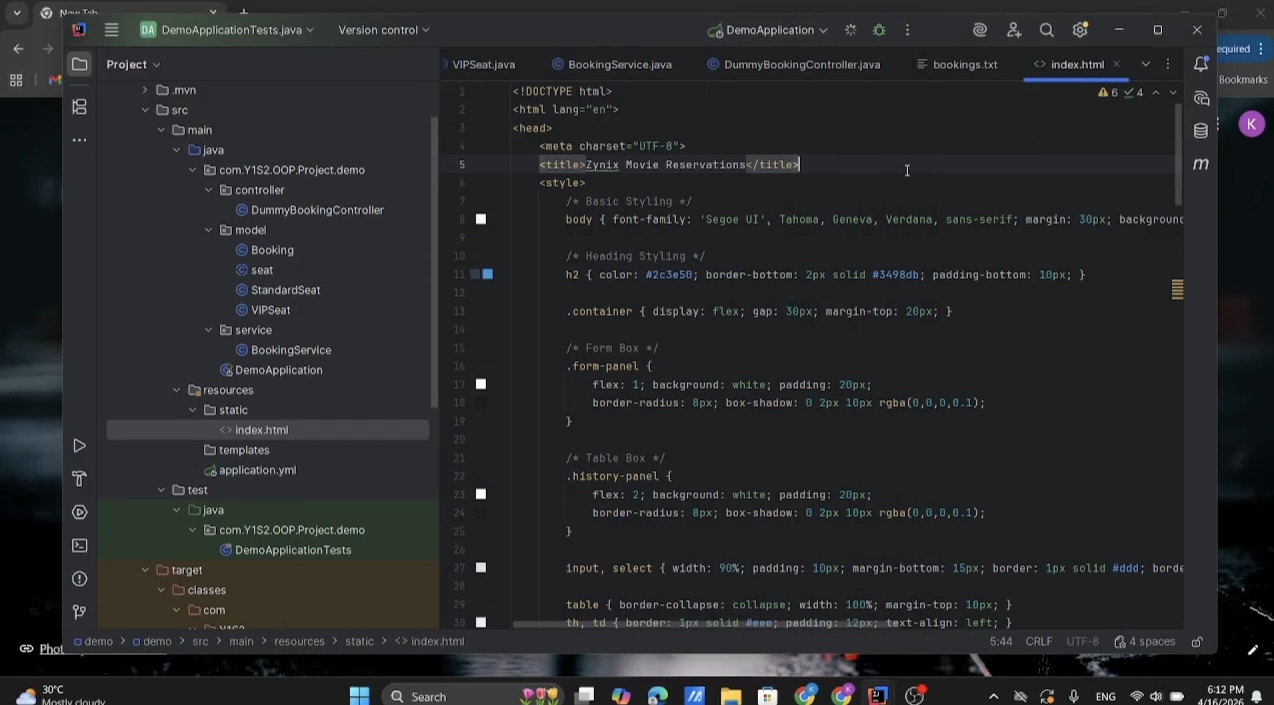The image size is (1274, 705).
Task: Open the Terminal tool window
Action: coord(79,545)
